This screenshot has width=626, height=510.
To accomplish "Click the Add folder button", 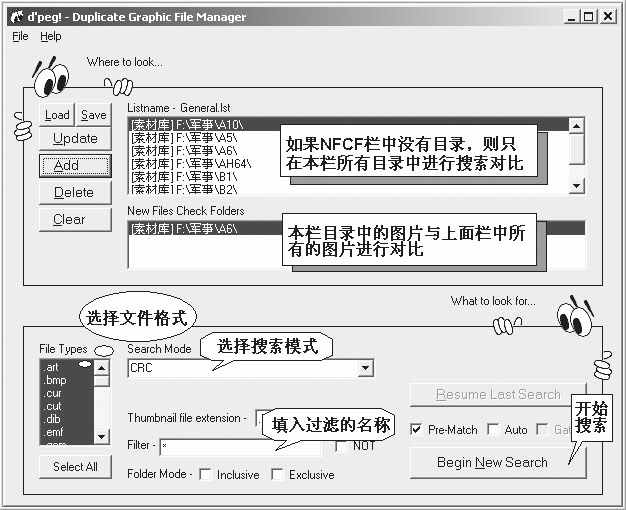I will coord(75,165).
